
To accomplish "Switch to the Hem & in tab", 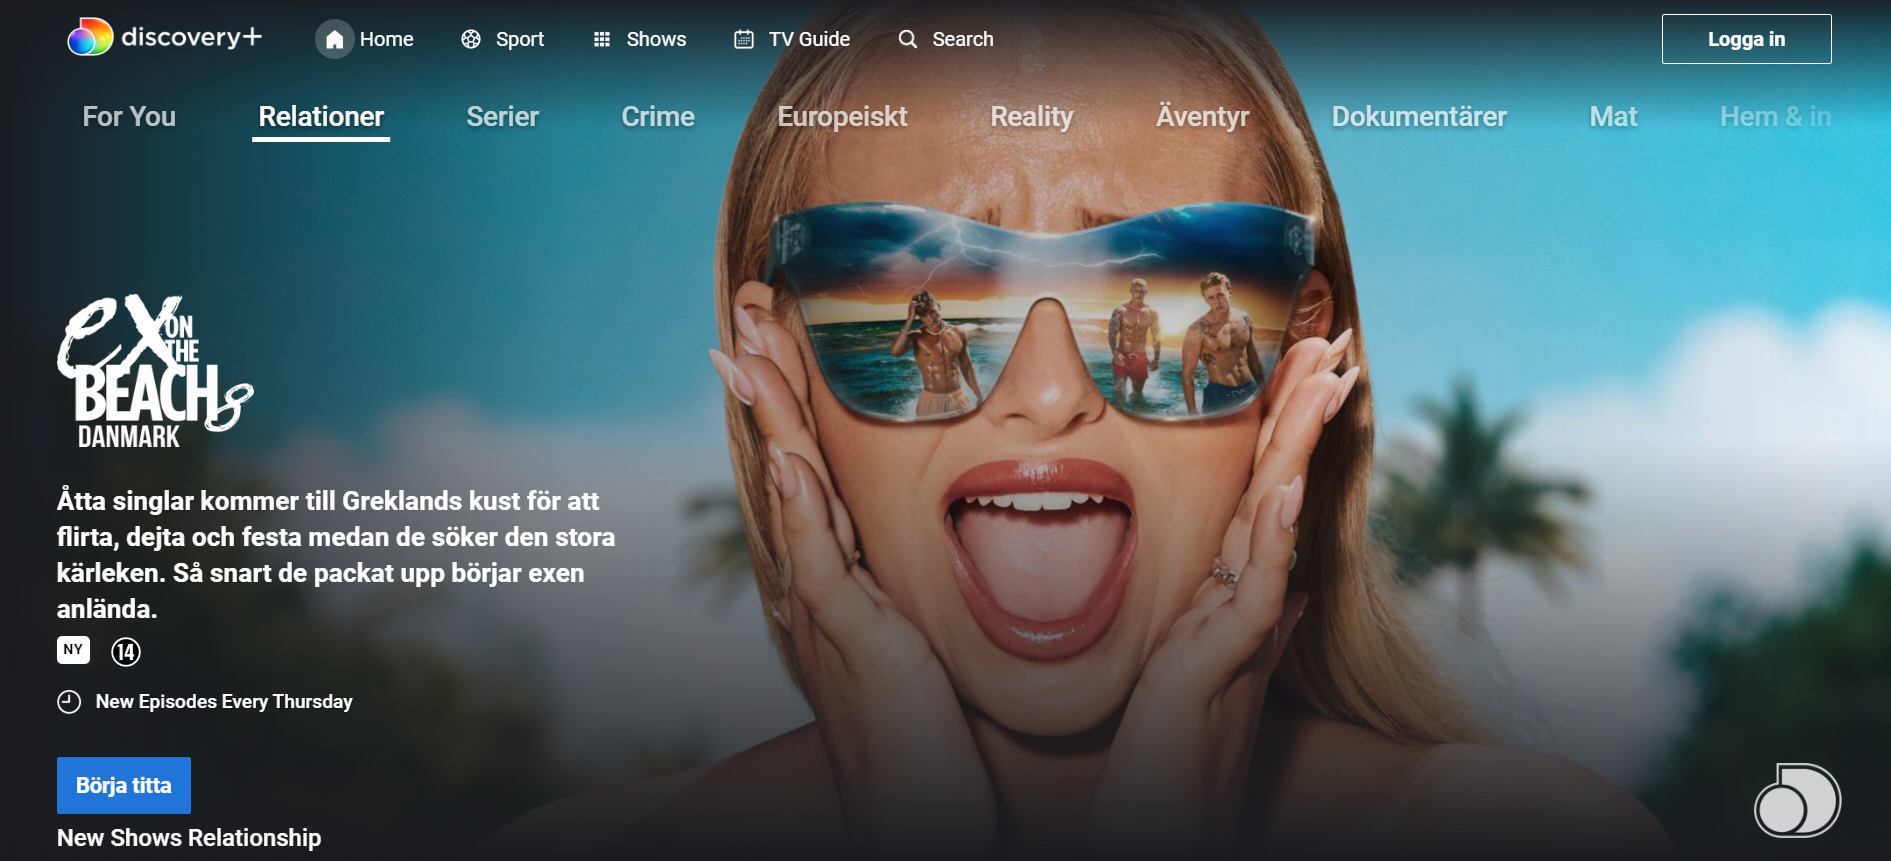I will click(x=1775, y=117).
